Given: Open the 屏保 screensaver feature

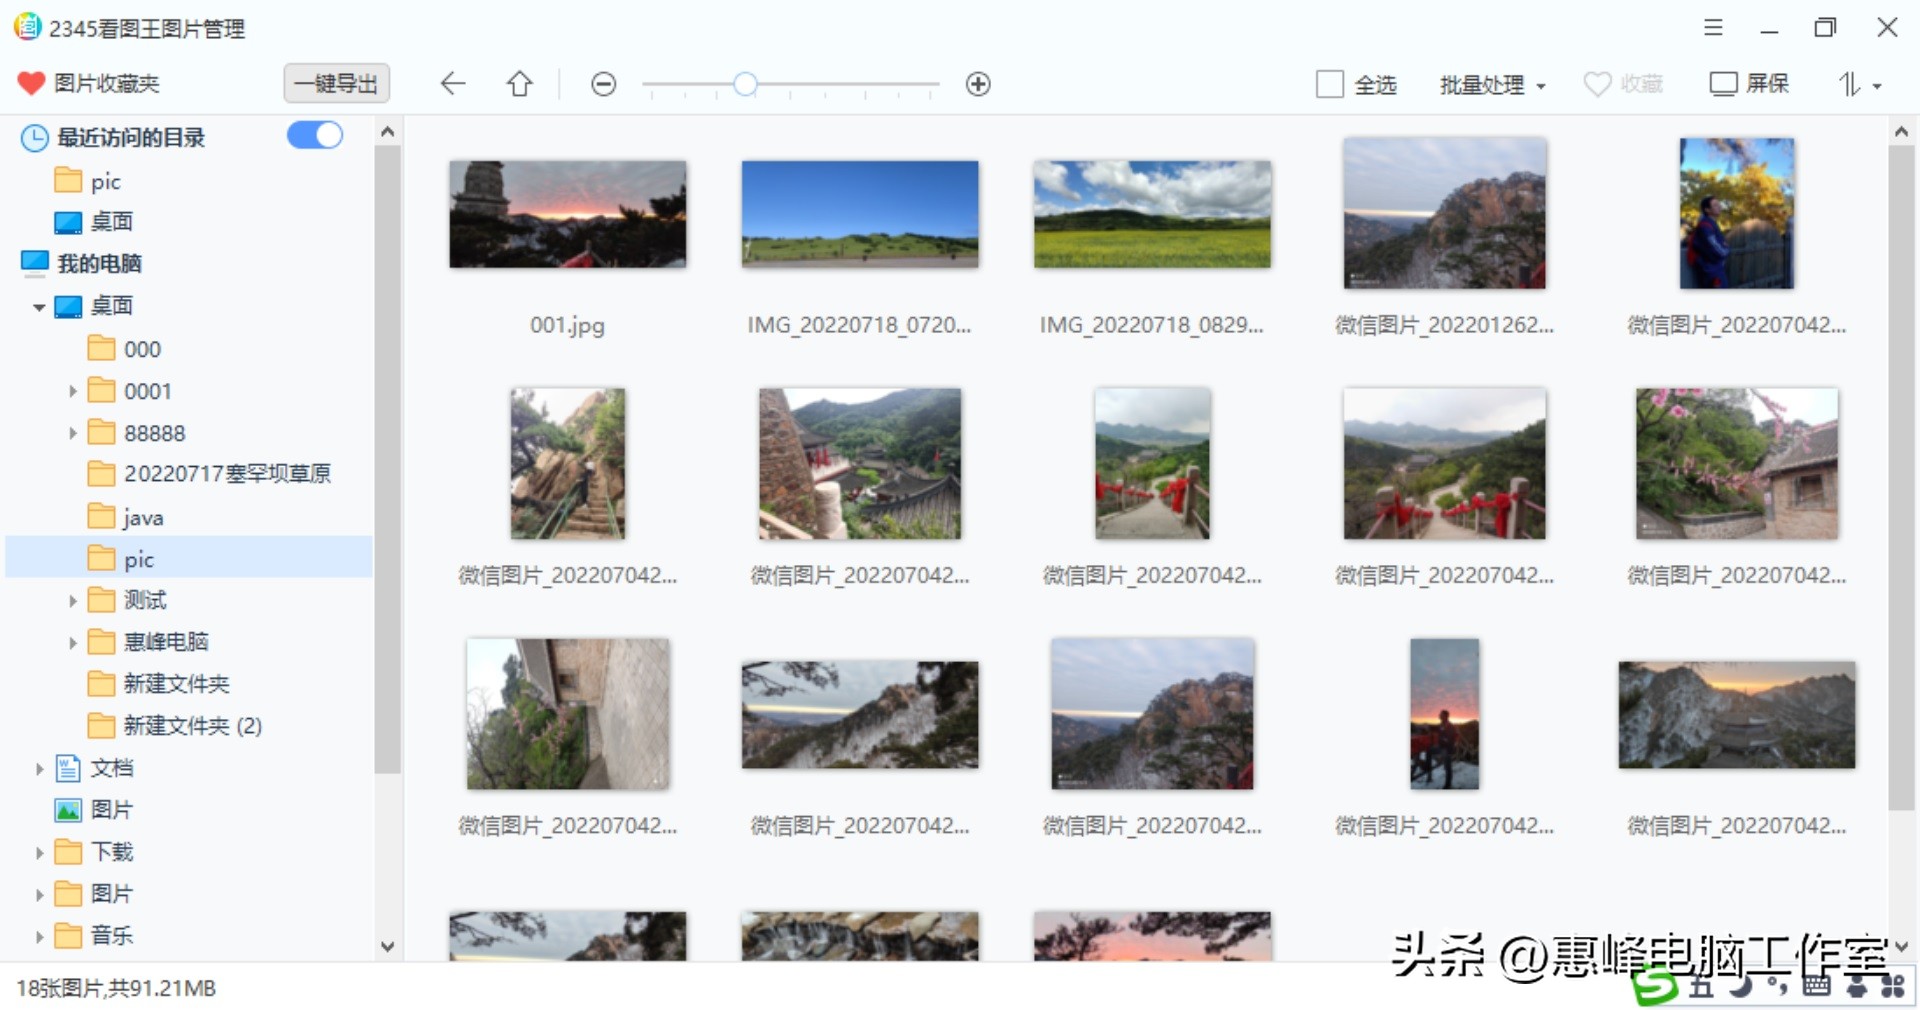Looking at the screenshot, I should pyautogui.click(x=1748, y=84).
